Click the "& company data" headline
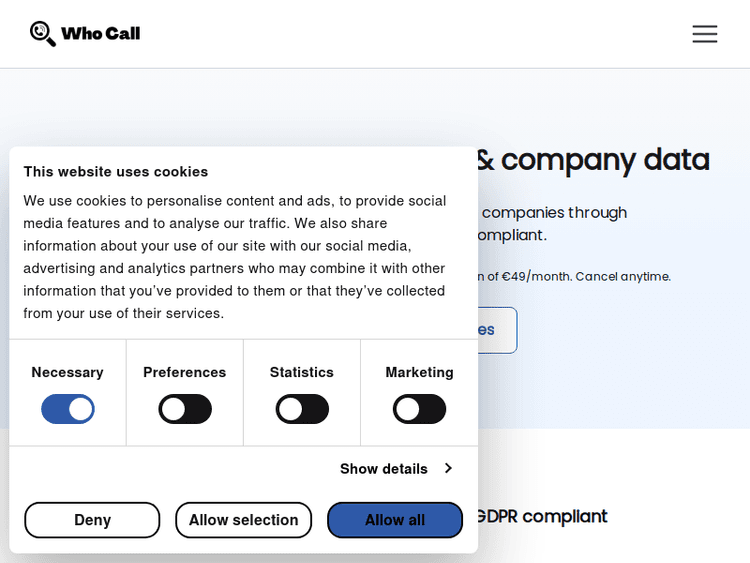This screenshot has height=563, width=750. [594, 159]
